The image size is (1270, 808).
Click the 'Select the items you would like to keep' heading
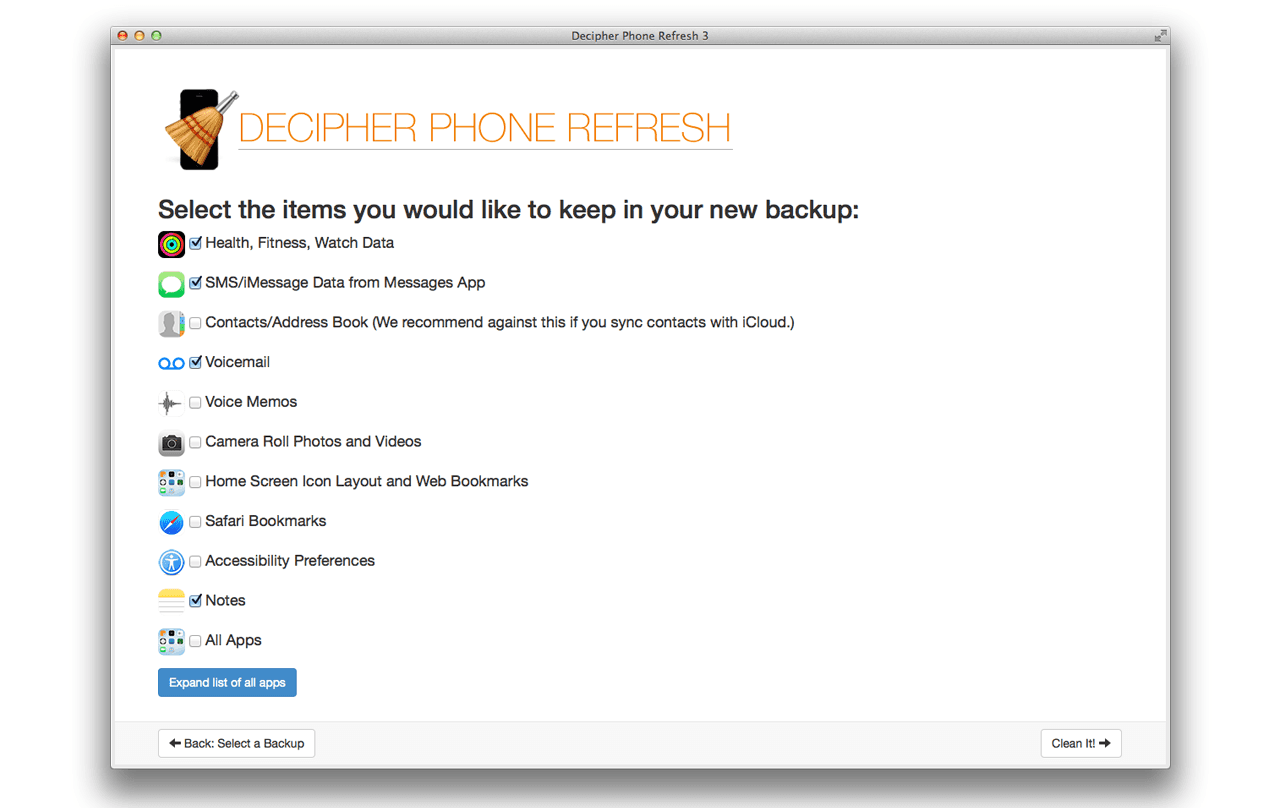click(x=508, y=210)
